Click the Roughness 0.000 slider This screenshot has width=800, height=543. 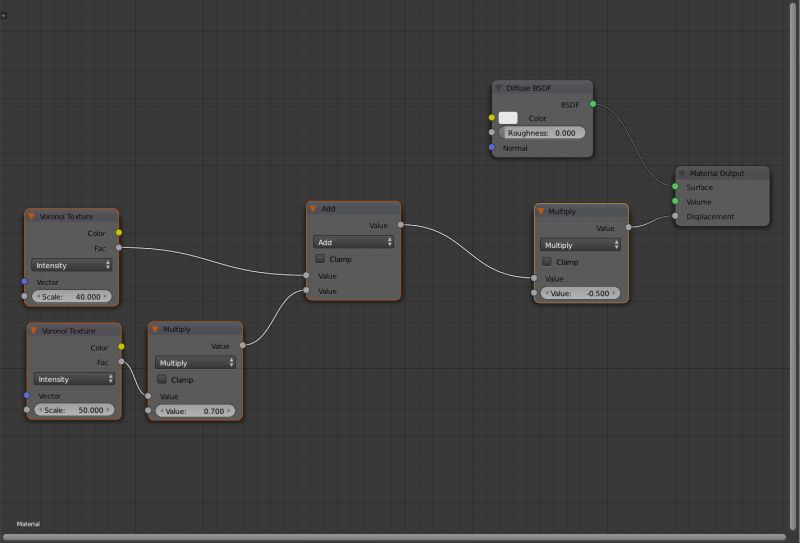coord(542,133)
